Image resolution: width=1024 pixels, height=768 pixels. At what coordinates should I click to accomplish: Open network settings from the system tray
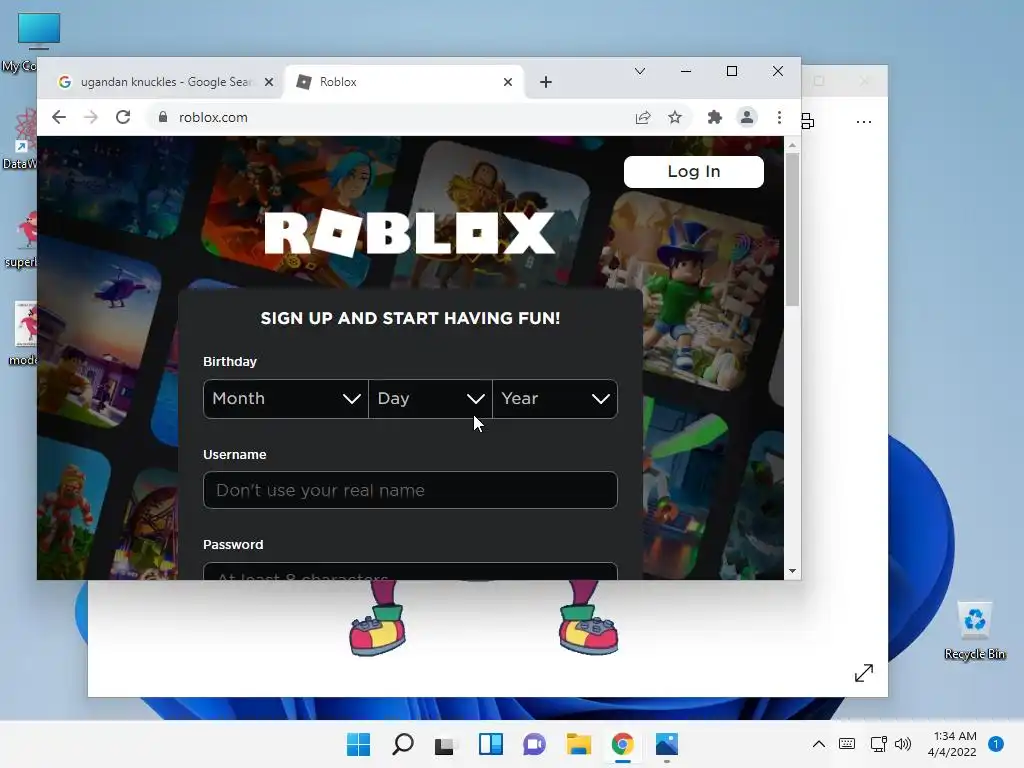tap(878, 744)
